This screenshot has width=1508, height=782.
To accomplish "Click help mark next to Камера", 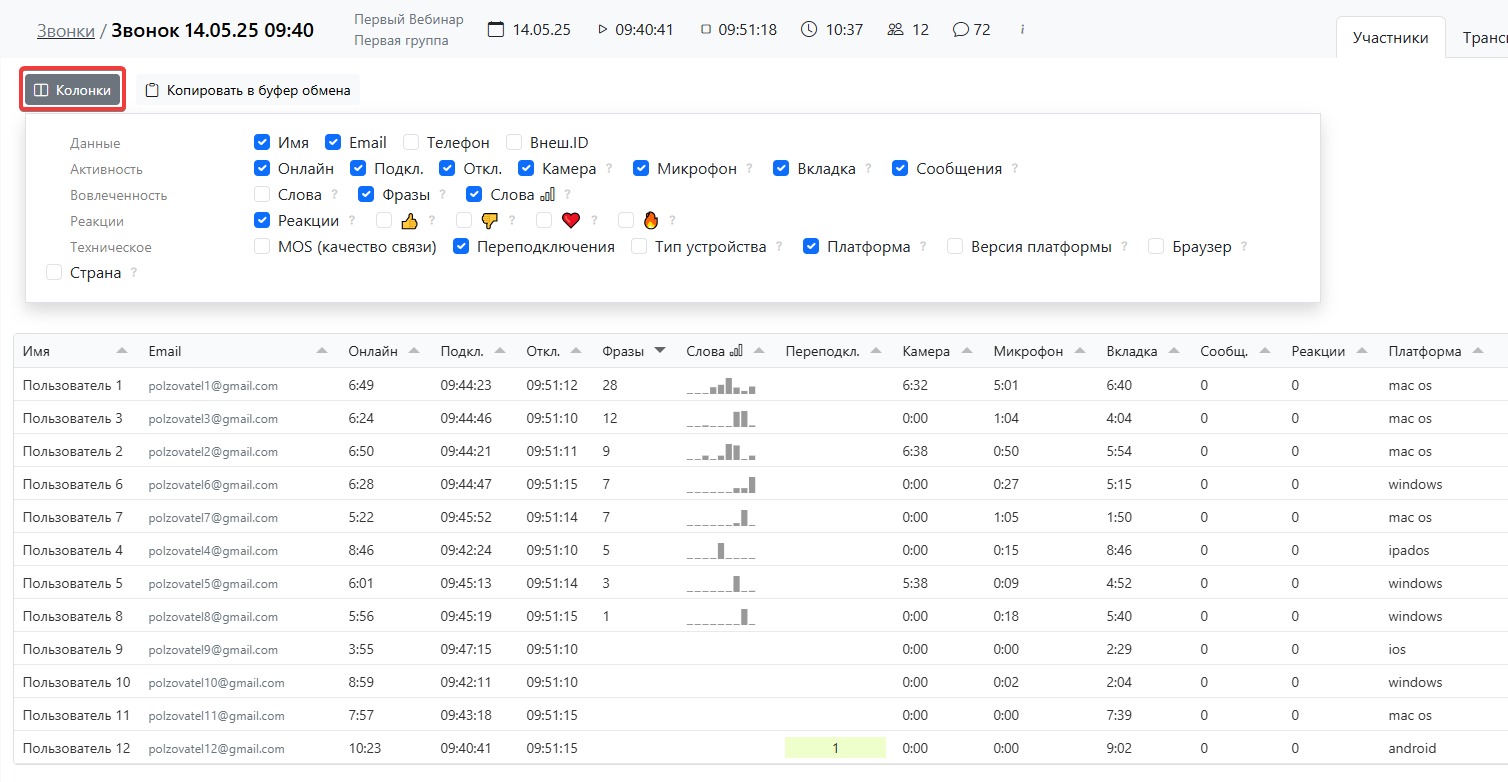I will click(609, 169).
